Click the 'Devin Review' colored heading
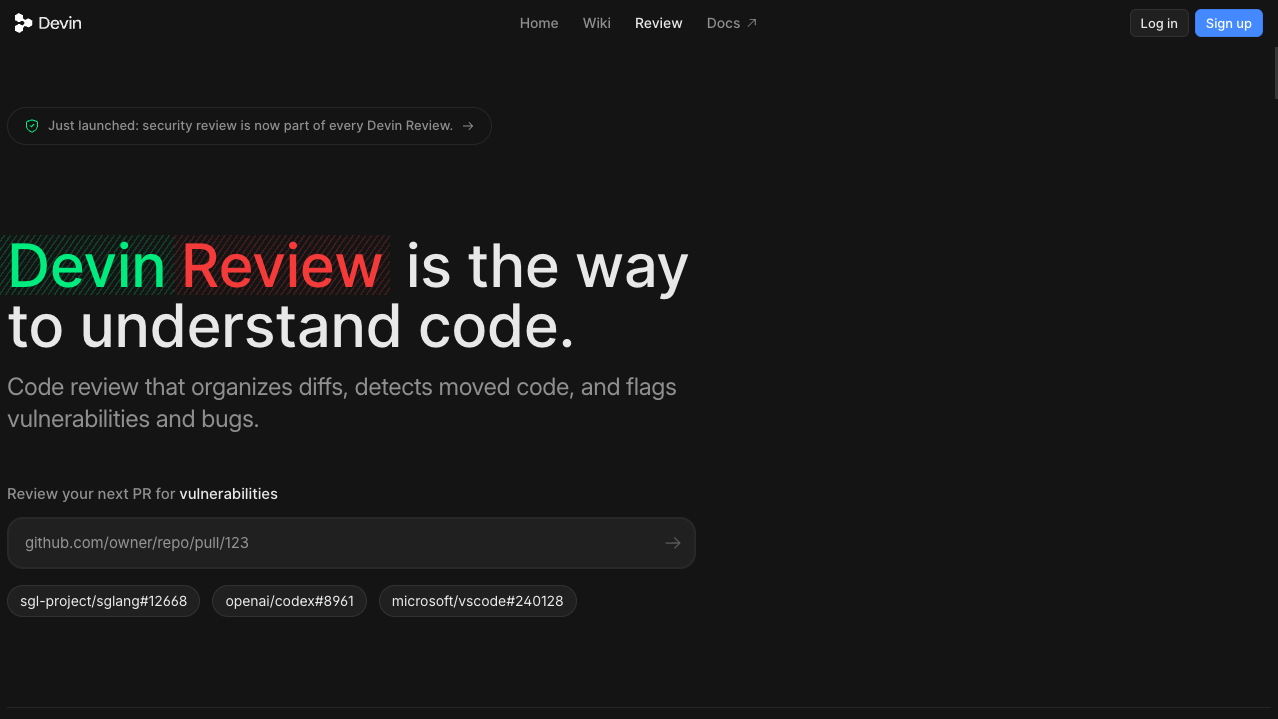The image size is (1278, 719). pos(195,266)
